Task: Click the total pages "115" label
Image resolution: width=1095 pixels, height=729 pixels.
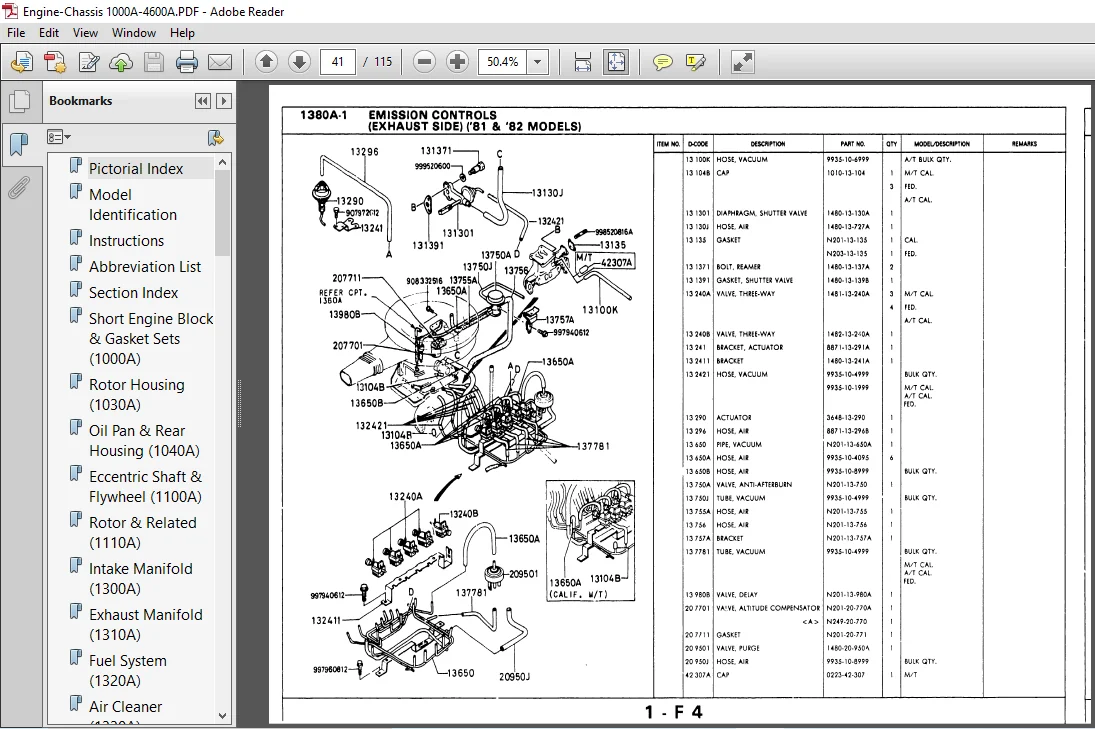Action: [x=383, y=61]
